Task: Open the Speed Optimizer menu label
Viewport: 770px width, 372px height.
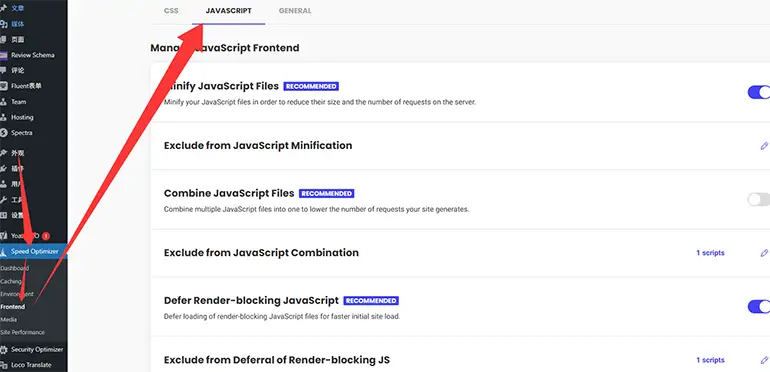Action: 35,252
